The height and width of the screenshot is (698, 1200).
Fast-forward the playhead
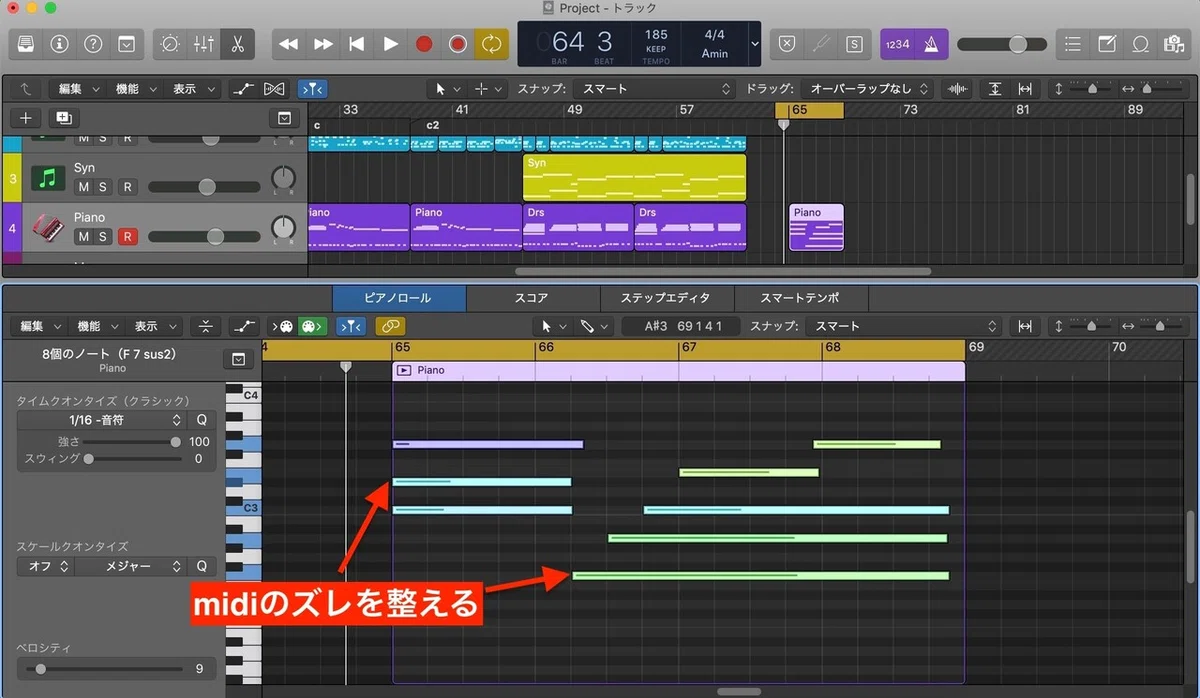click(323, 44)
